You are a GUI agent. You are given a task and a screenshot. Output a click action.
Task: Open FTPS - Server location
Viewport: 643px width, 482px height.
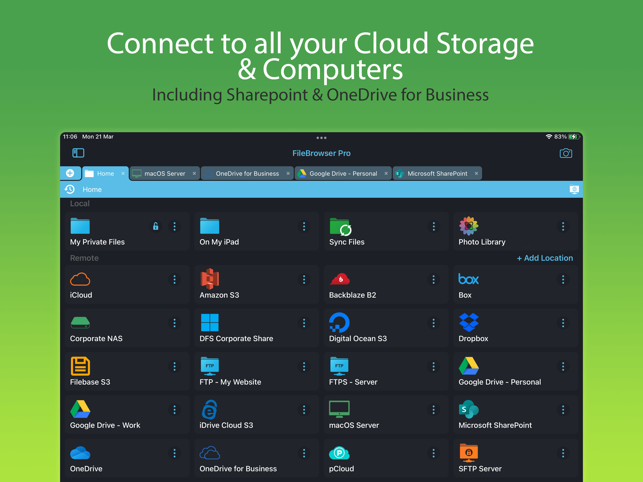click(386, 371)
